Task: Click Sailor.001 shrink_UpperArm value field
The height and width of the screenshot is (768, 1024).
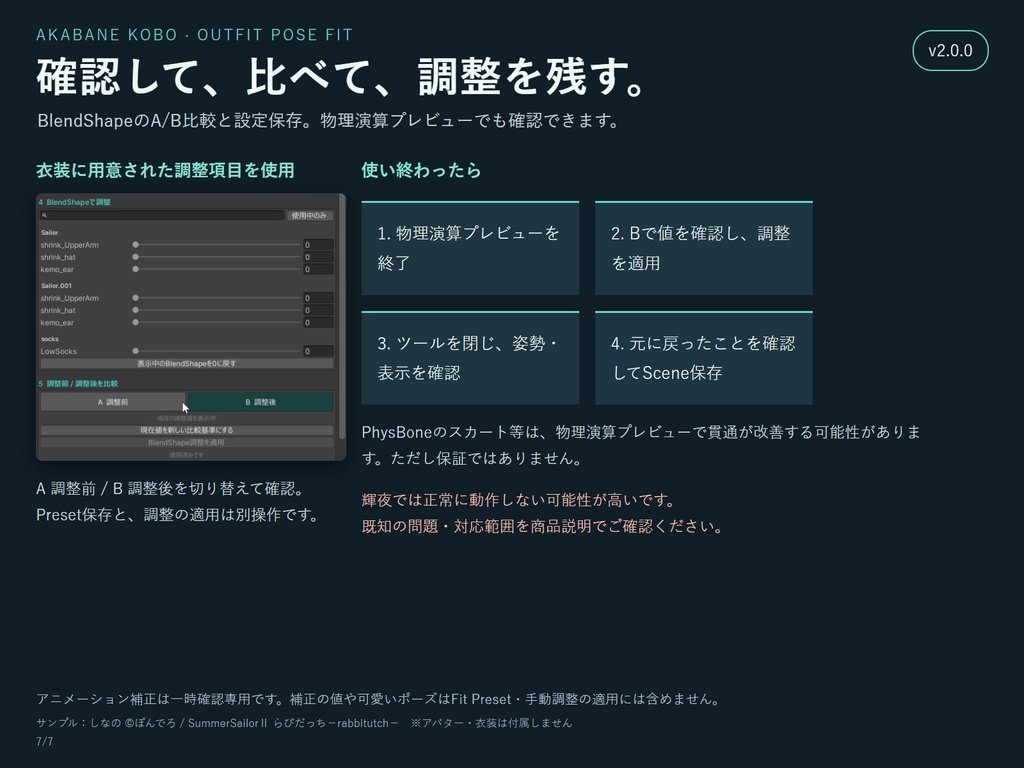Action: click(318, 298)
